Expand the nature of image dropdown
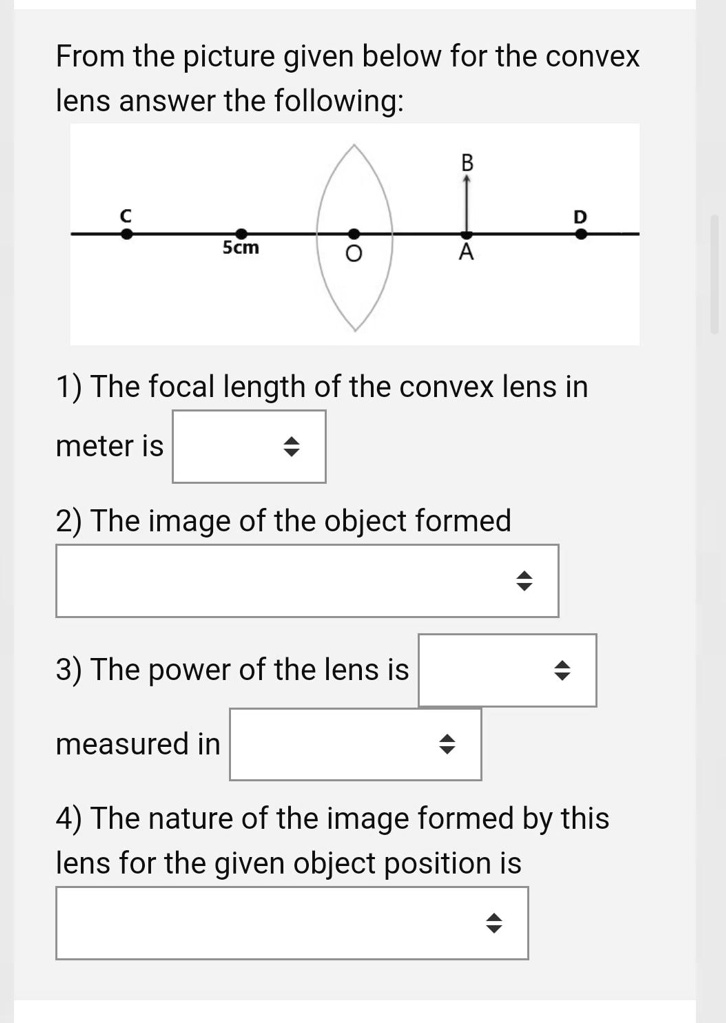 pos(290,923)
